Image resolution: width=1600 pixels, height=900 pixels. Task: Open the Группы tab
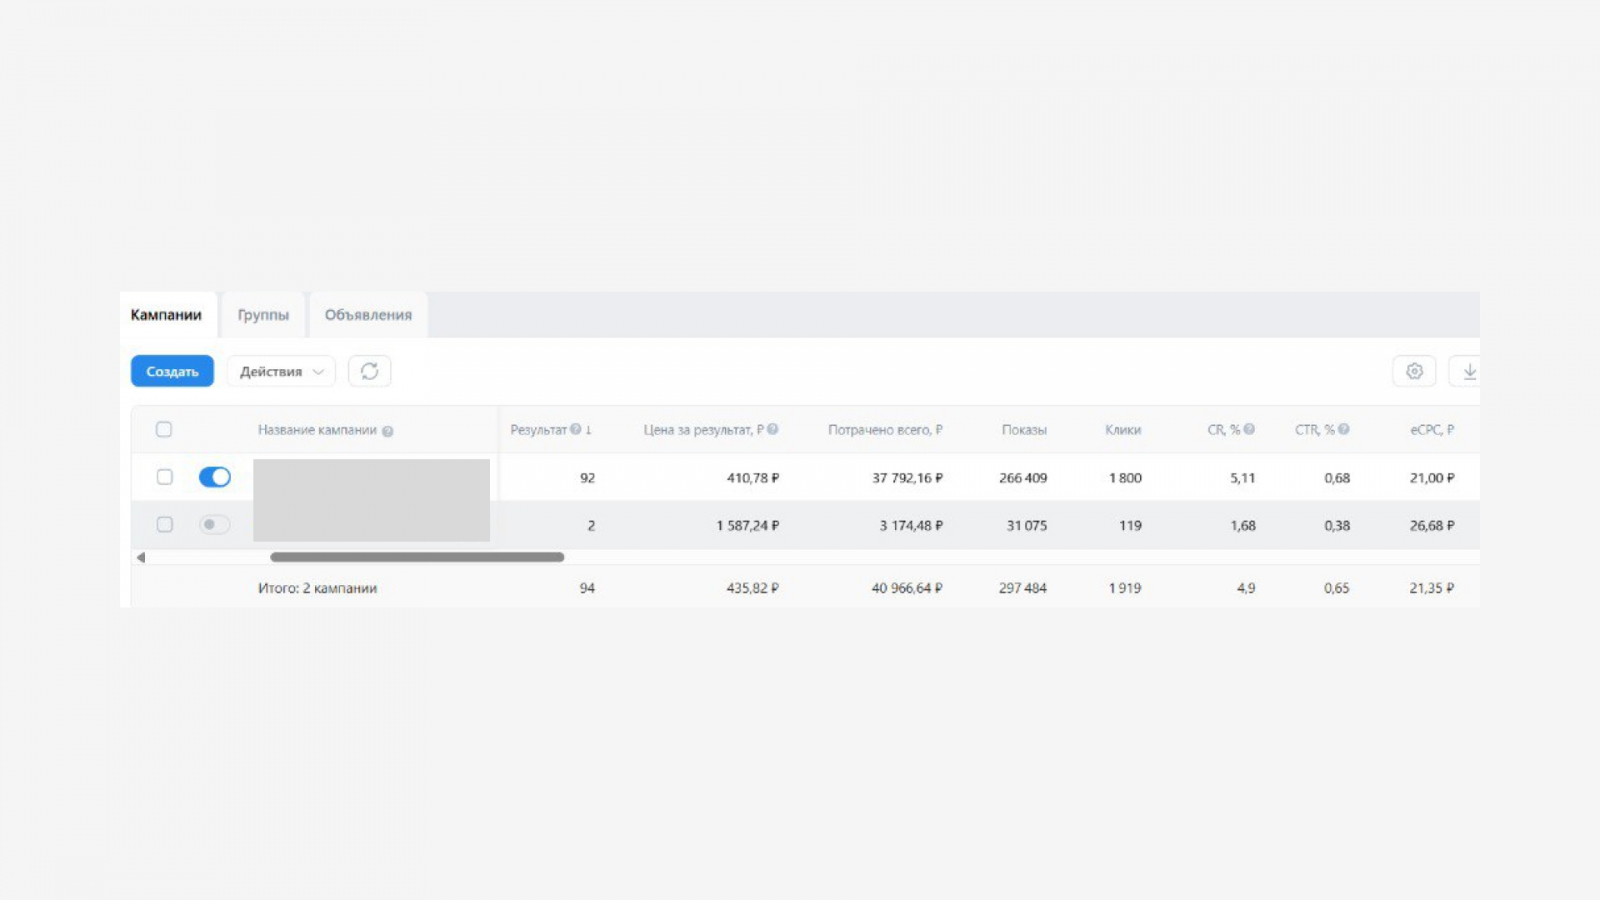tap(263, 315)
